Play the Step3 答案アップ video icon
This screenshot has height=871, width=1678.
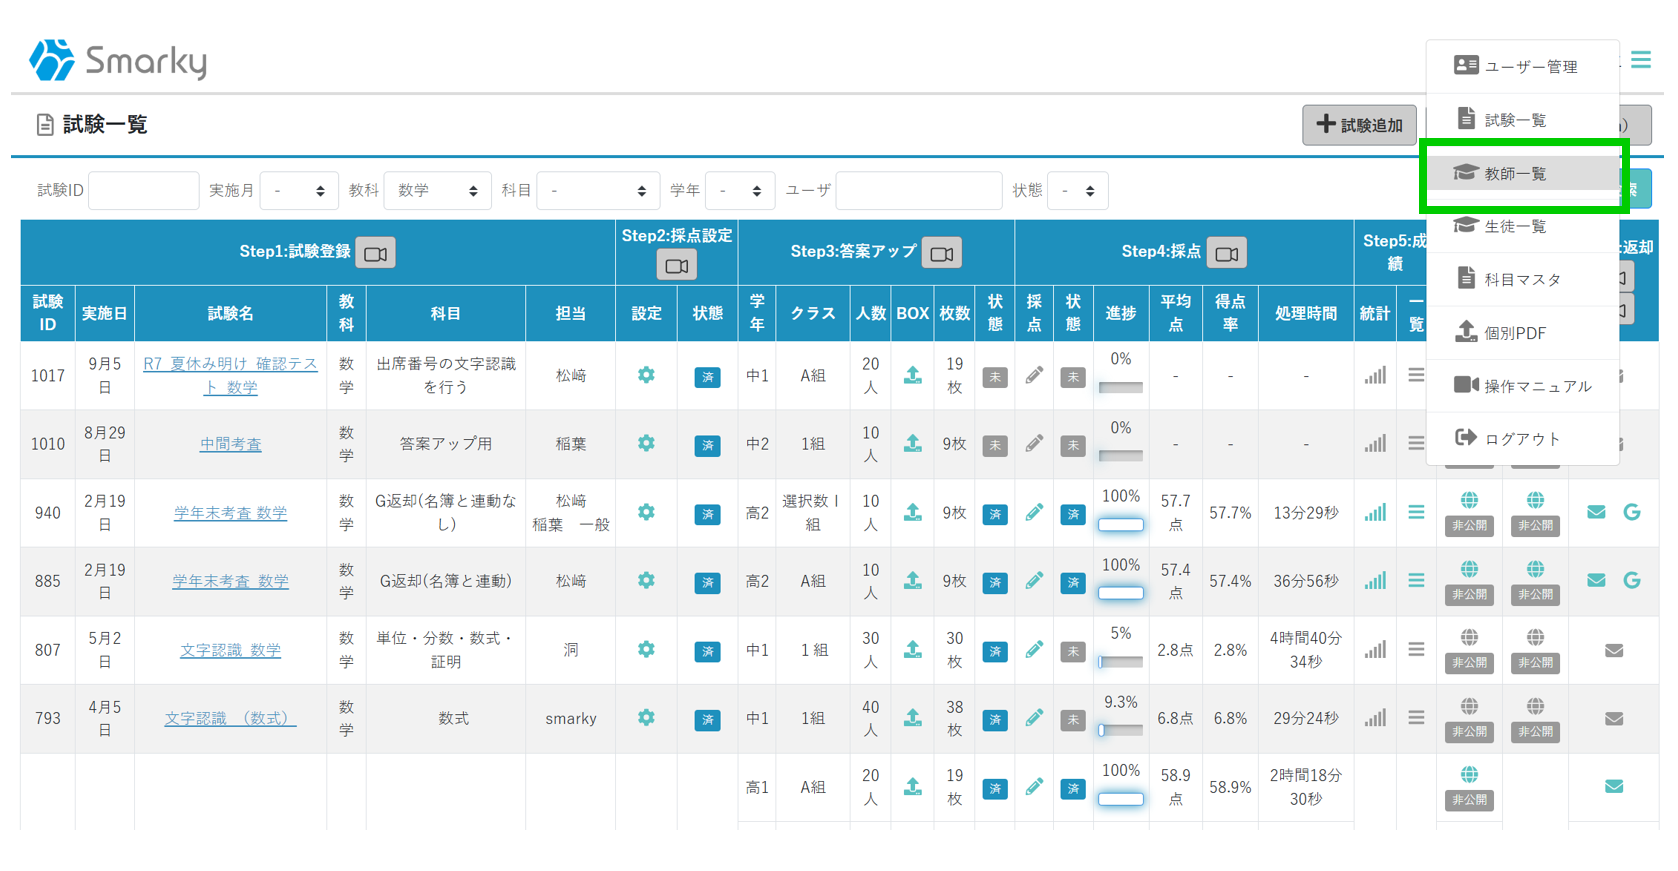point(941,253)
